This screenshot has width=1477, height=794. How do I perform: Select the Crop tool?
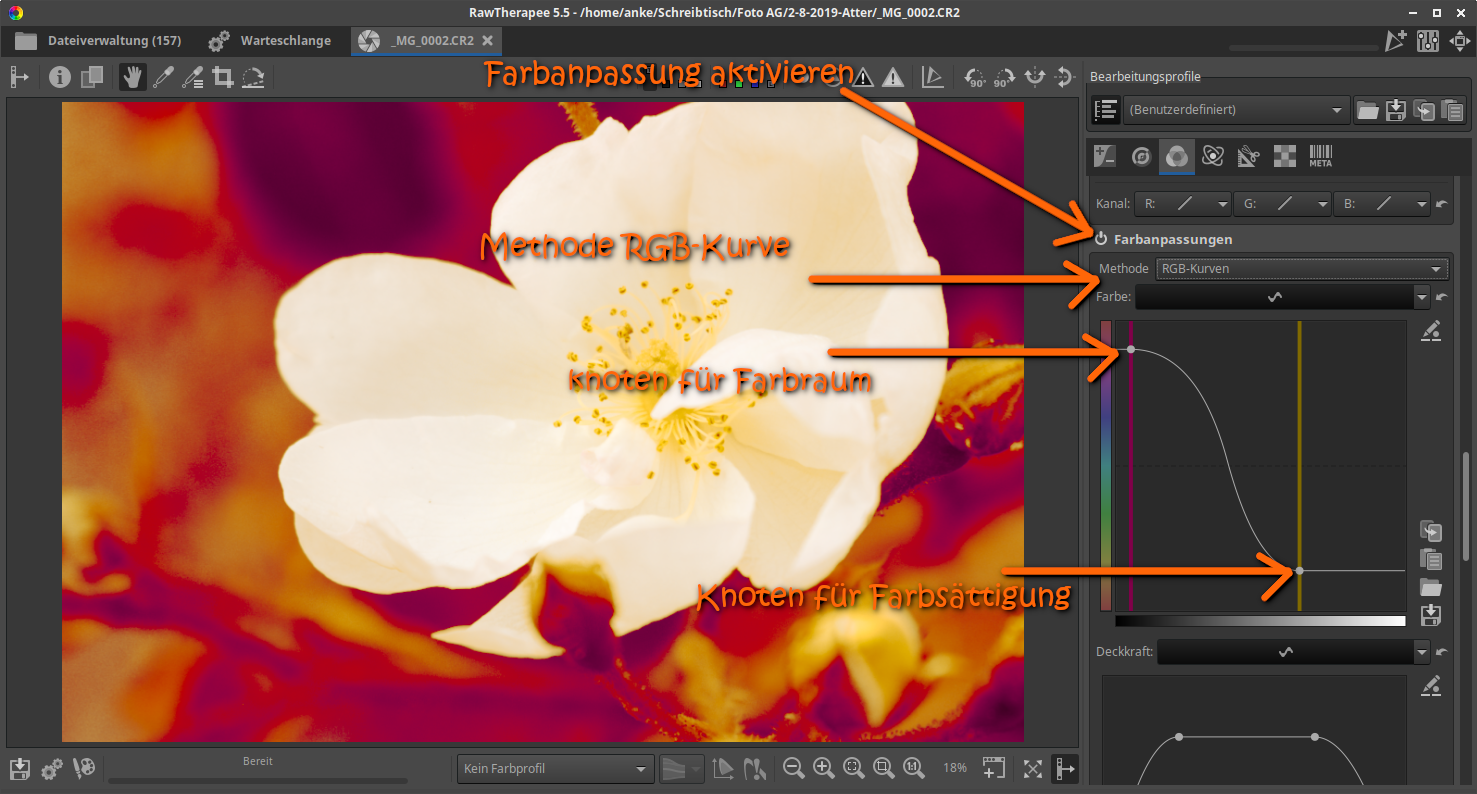click(222, 77)
